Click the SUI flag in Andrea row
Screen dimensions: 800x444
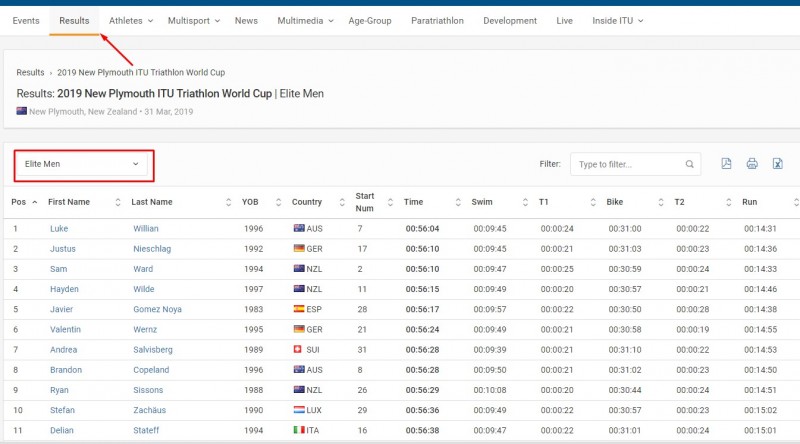point(298,349)
